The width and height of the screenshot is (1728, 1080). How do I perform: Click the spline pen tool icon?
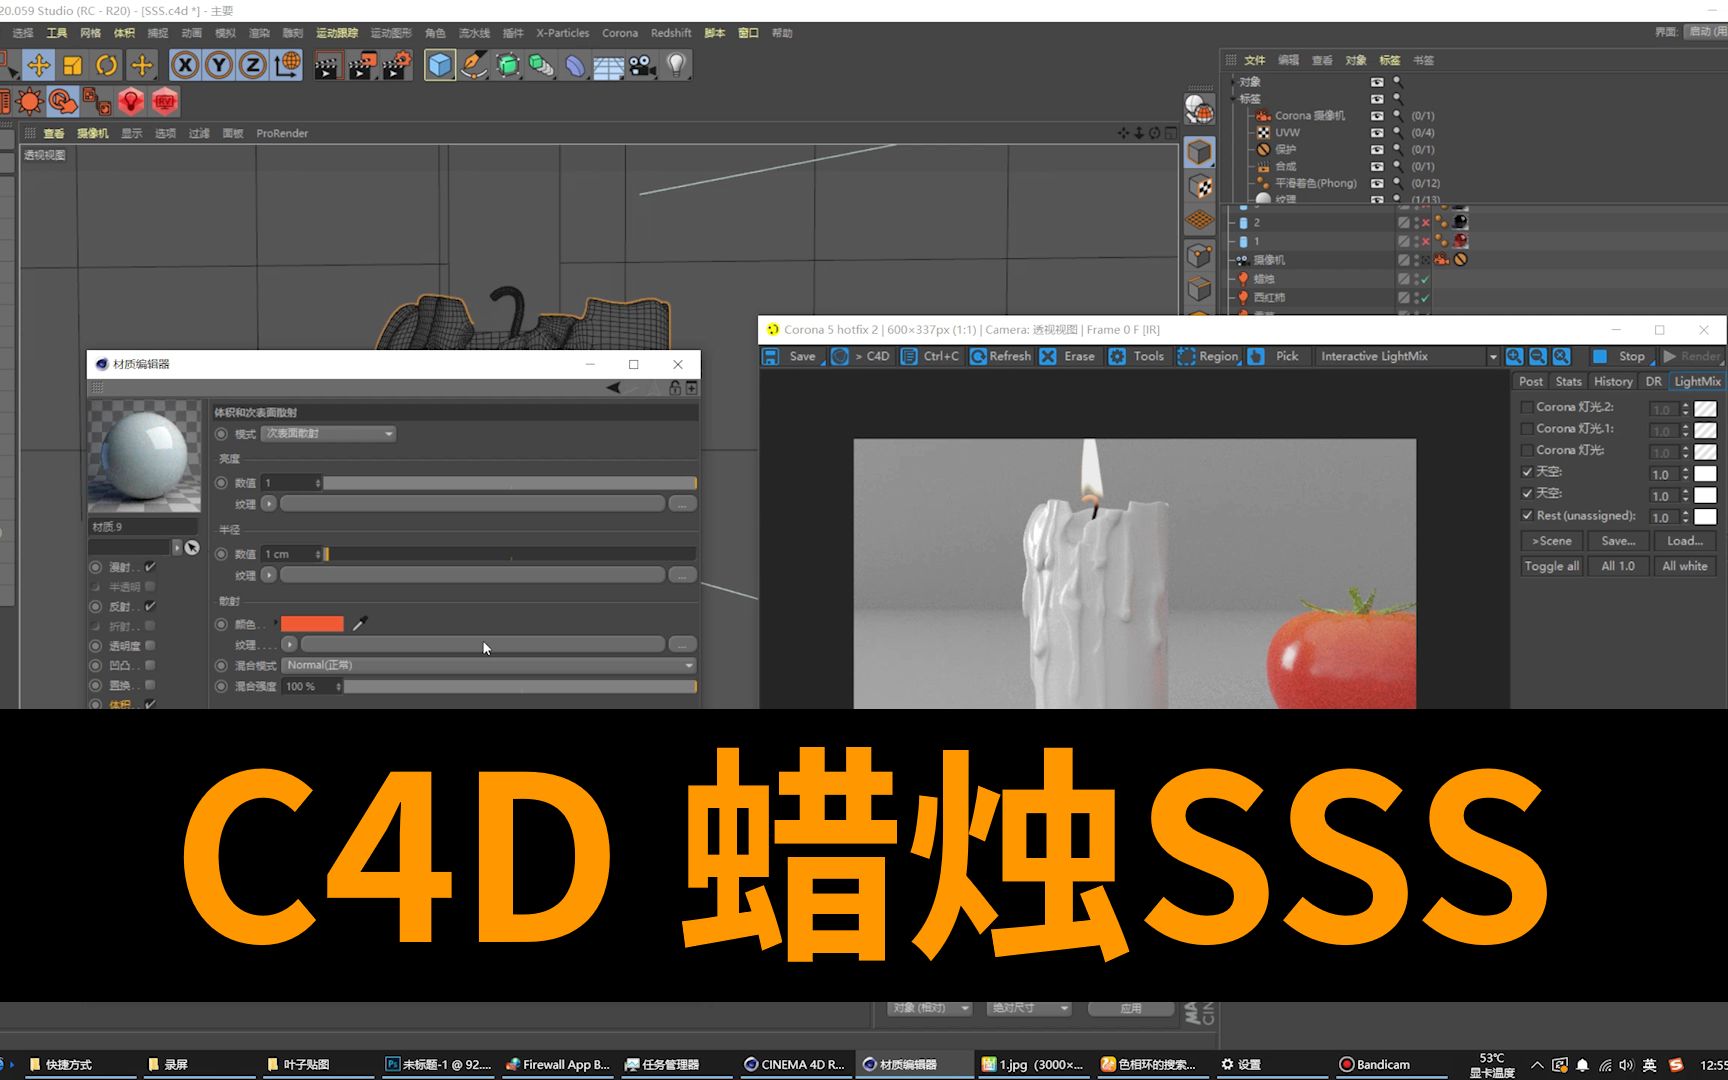pyautogui.click(x=474, y=66)
